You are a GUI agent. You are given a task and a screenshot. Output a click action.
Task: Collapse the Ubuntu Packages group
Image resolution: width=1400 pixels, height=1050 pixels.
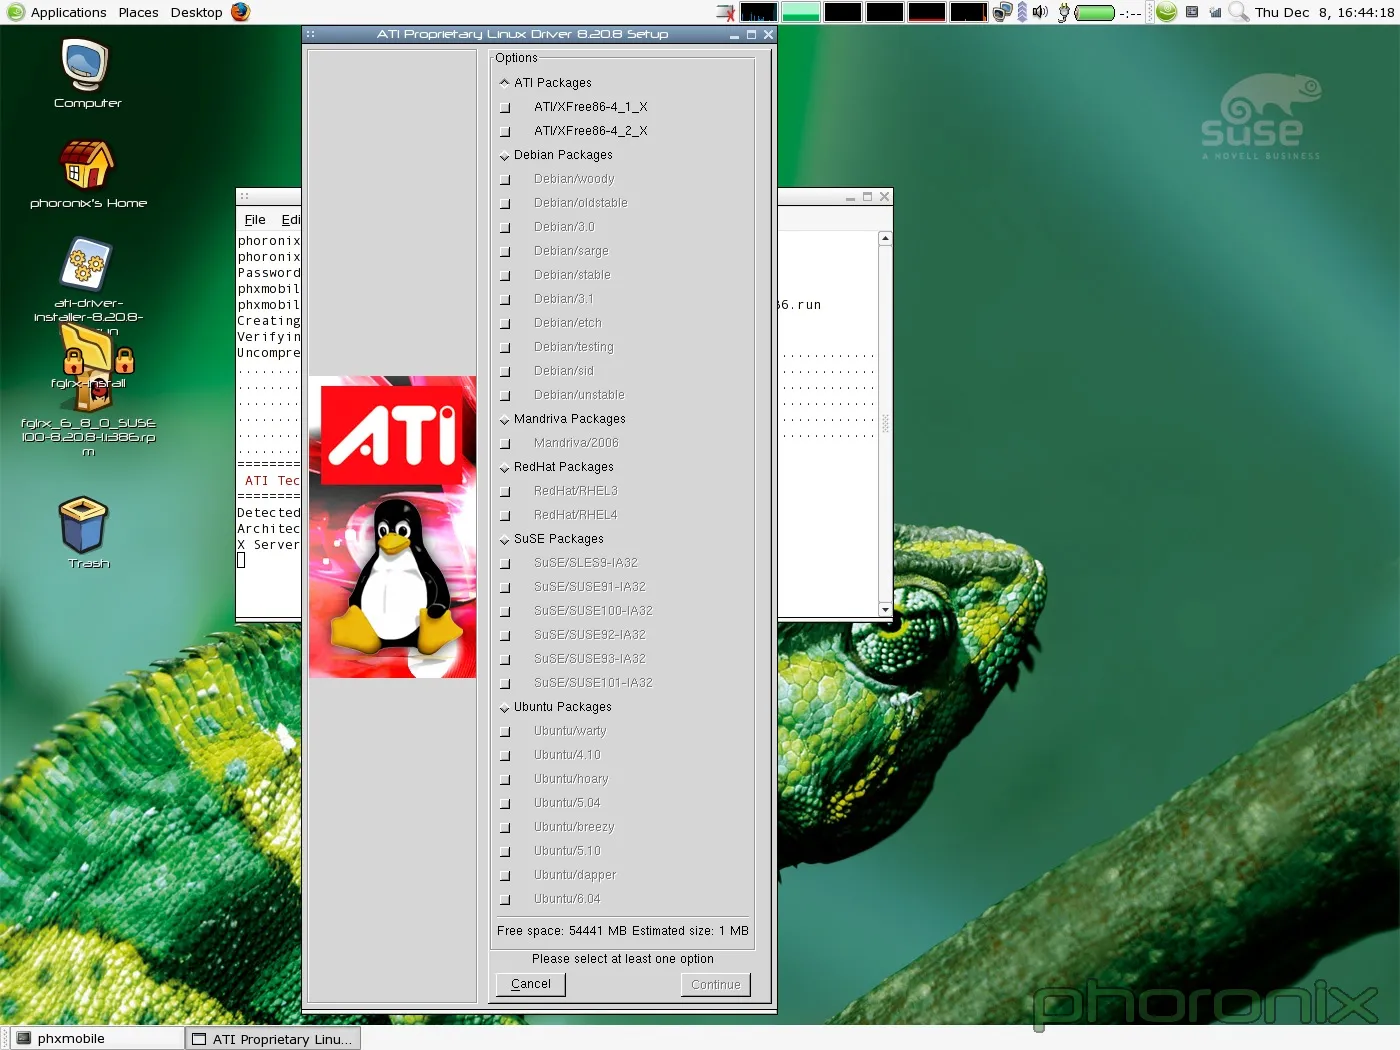(505, 708)
